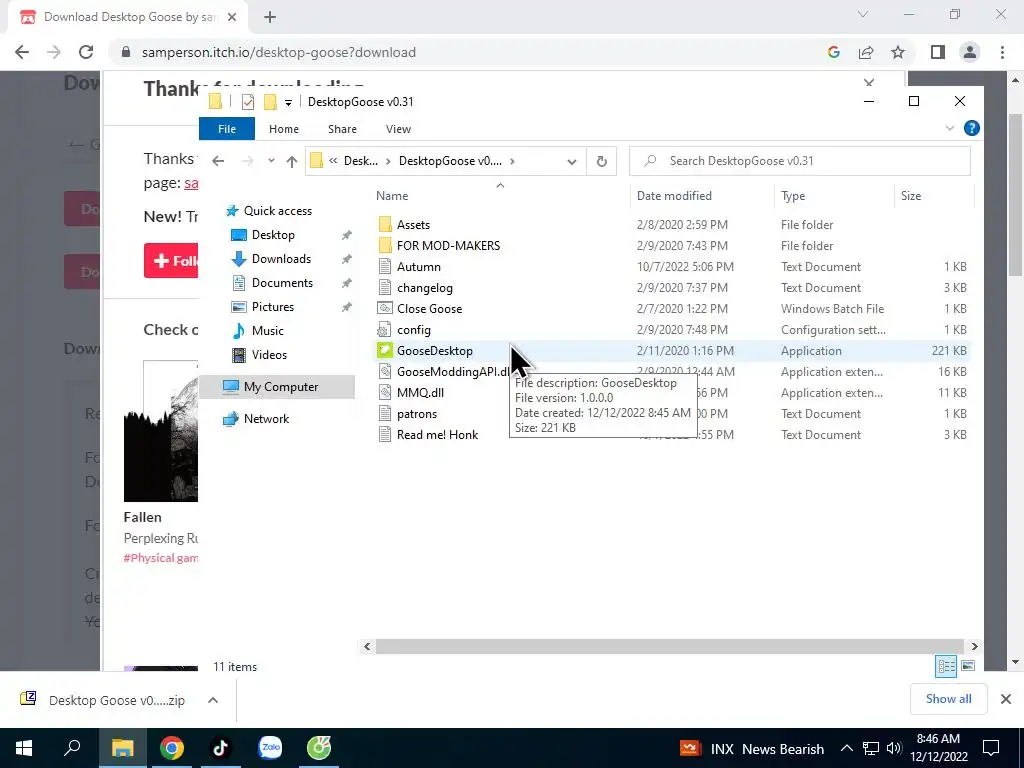Reload the Chrome page
The width and height of the screenshot is (1024, 768).
pyautogui.click(x=86, y=52)
